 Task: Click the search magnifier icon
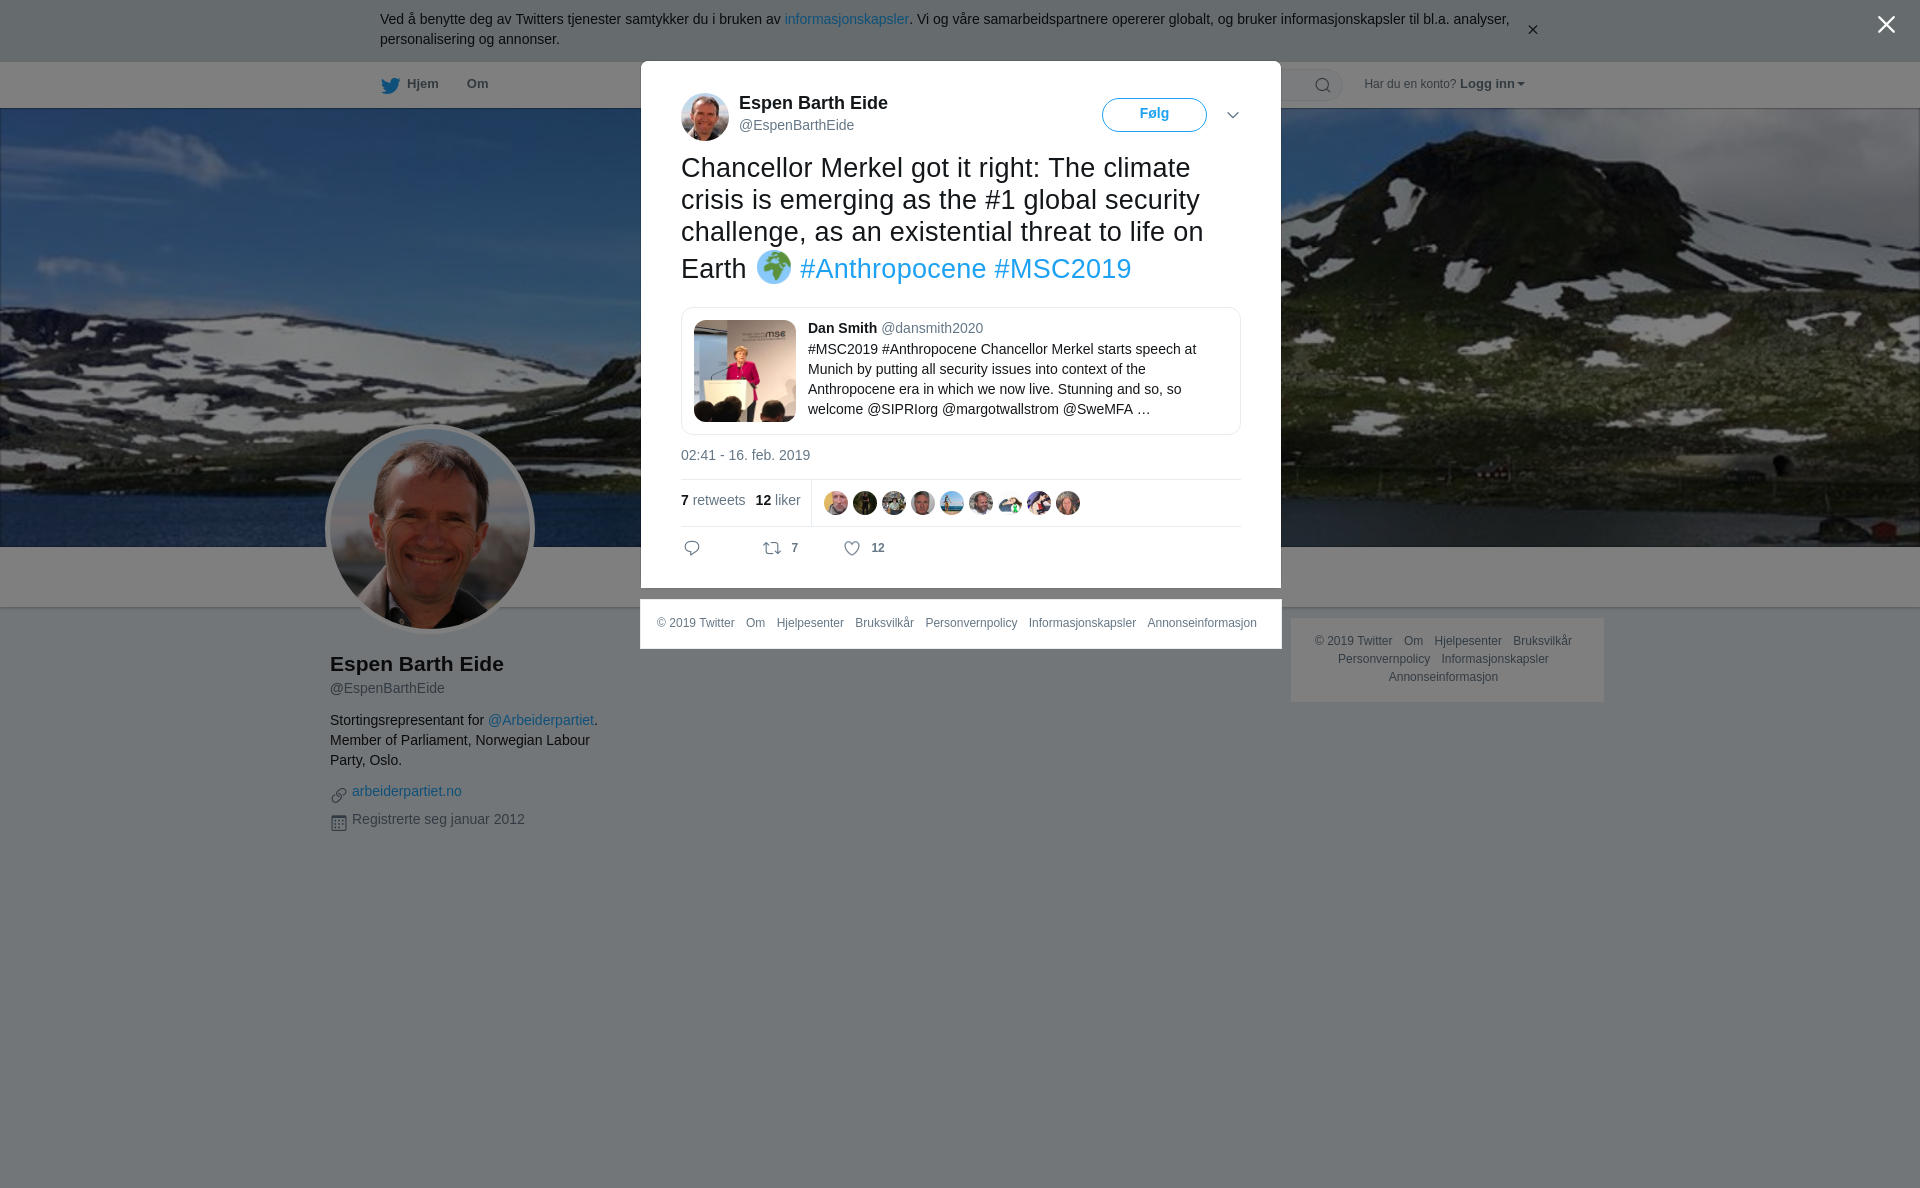(x=1323, y=85)
